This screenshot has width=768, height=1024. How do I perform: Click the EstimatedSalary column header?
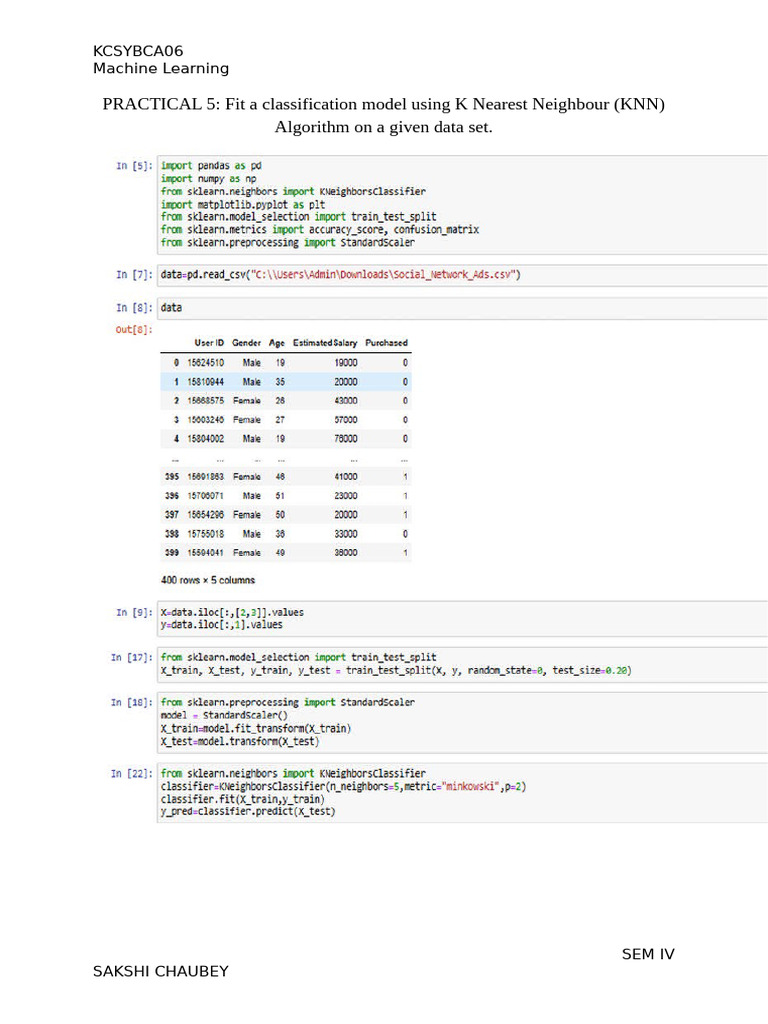325,343
